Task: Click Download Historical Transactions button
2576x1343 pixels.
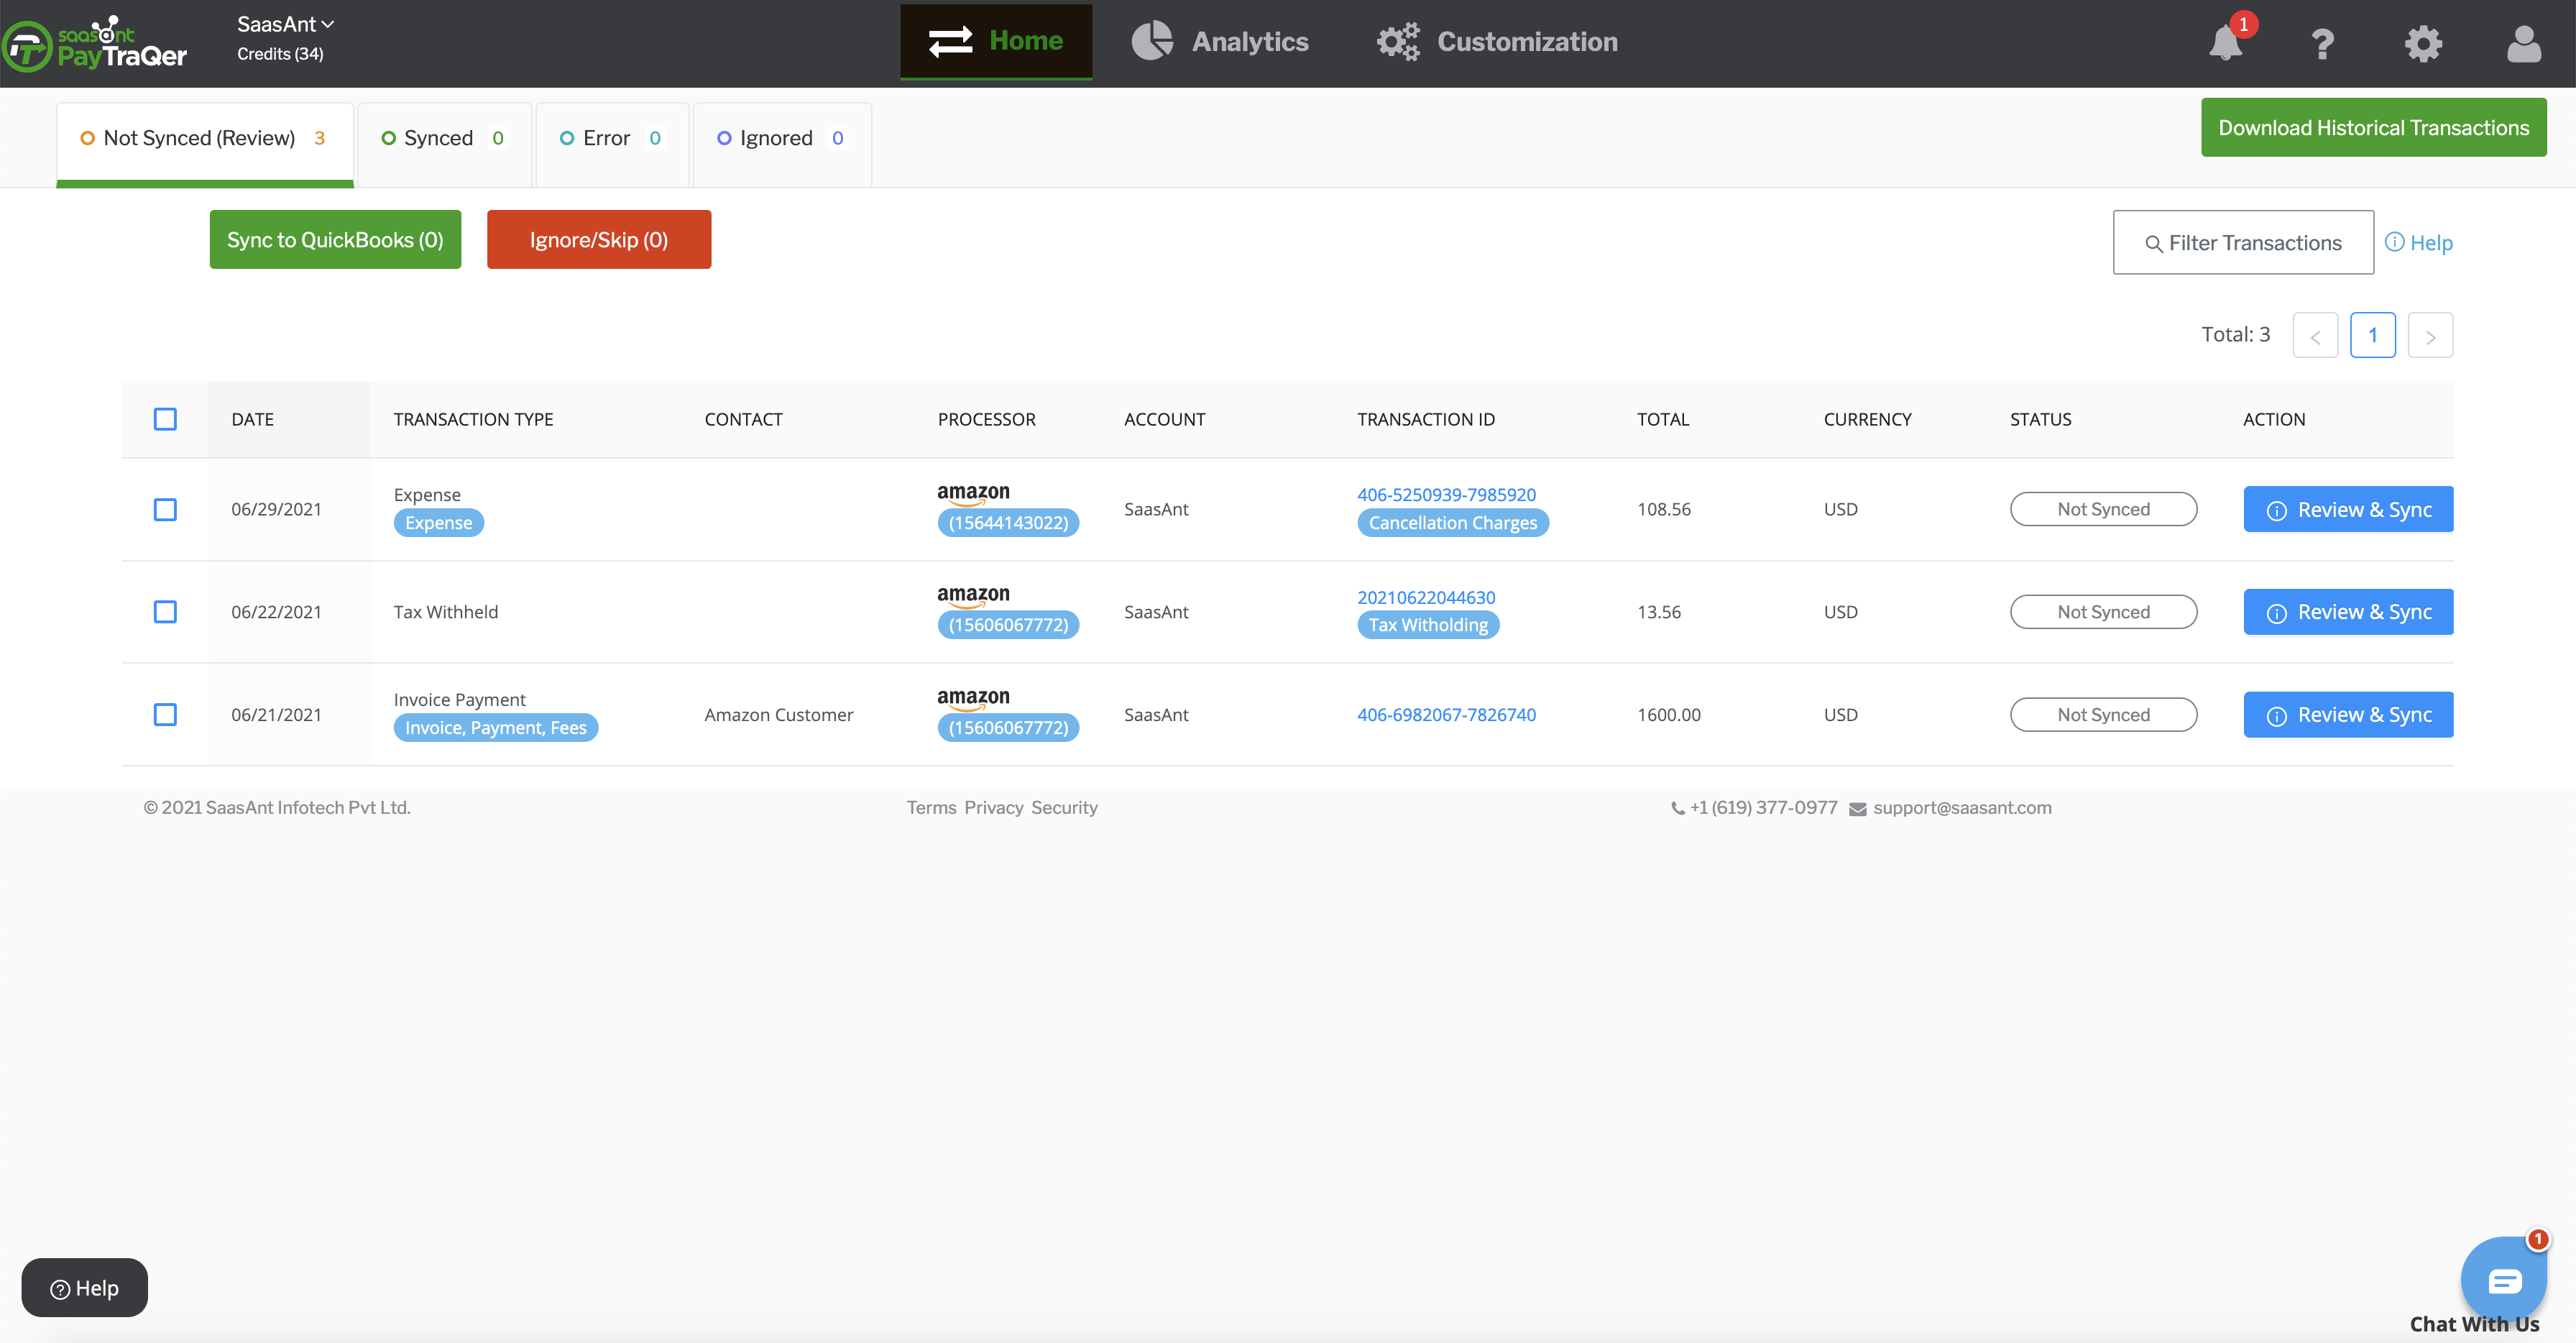Action: click(x=2373, y=128)
